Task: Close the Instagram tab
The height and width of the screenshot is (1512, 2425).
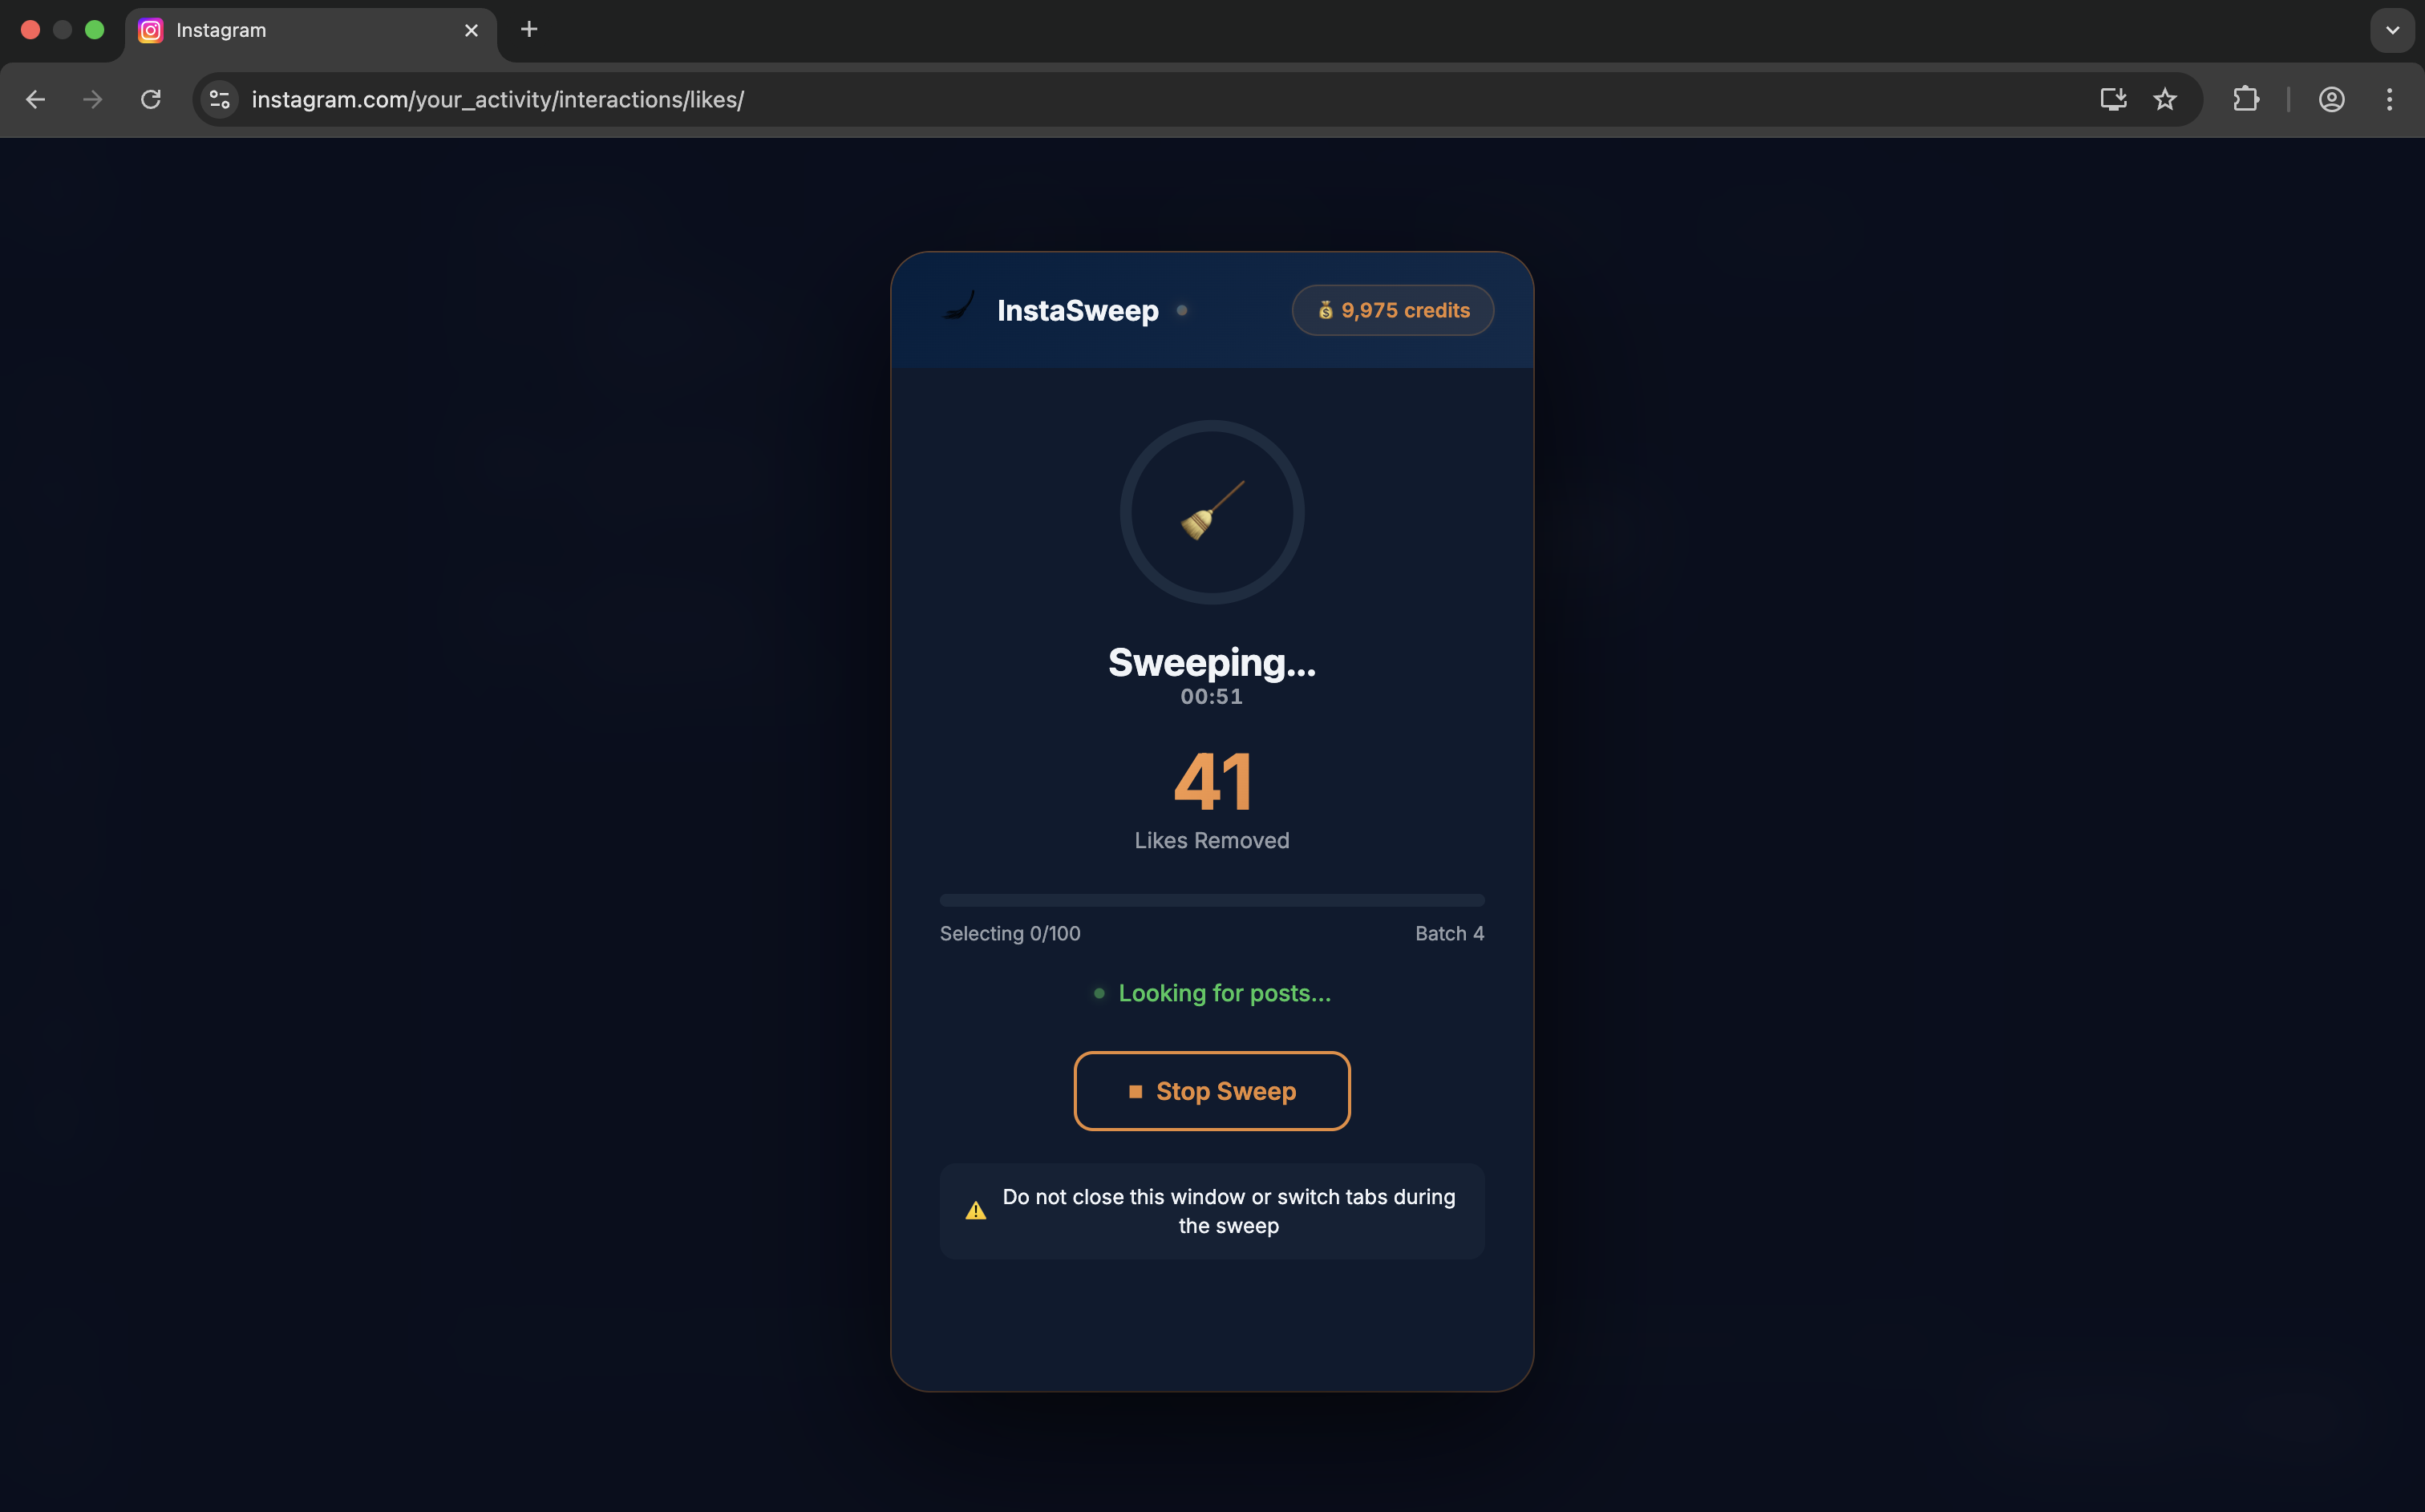Action: (x=471, y=30)
